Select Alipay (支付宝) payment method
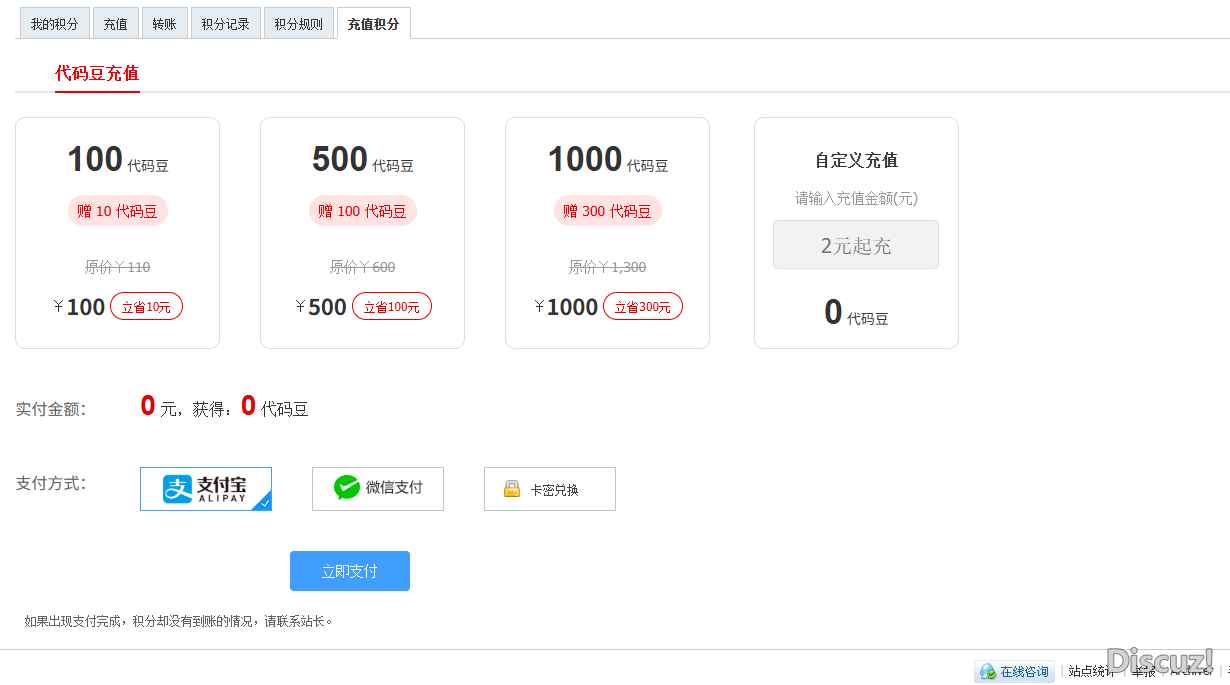 click(206, 489)
